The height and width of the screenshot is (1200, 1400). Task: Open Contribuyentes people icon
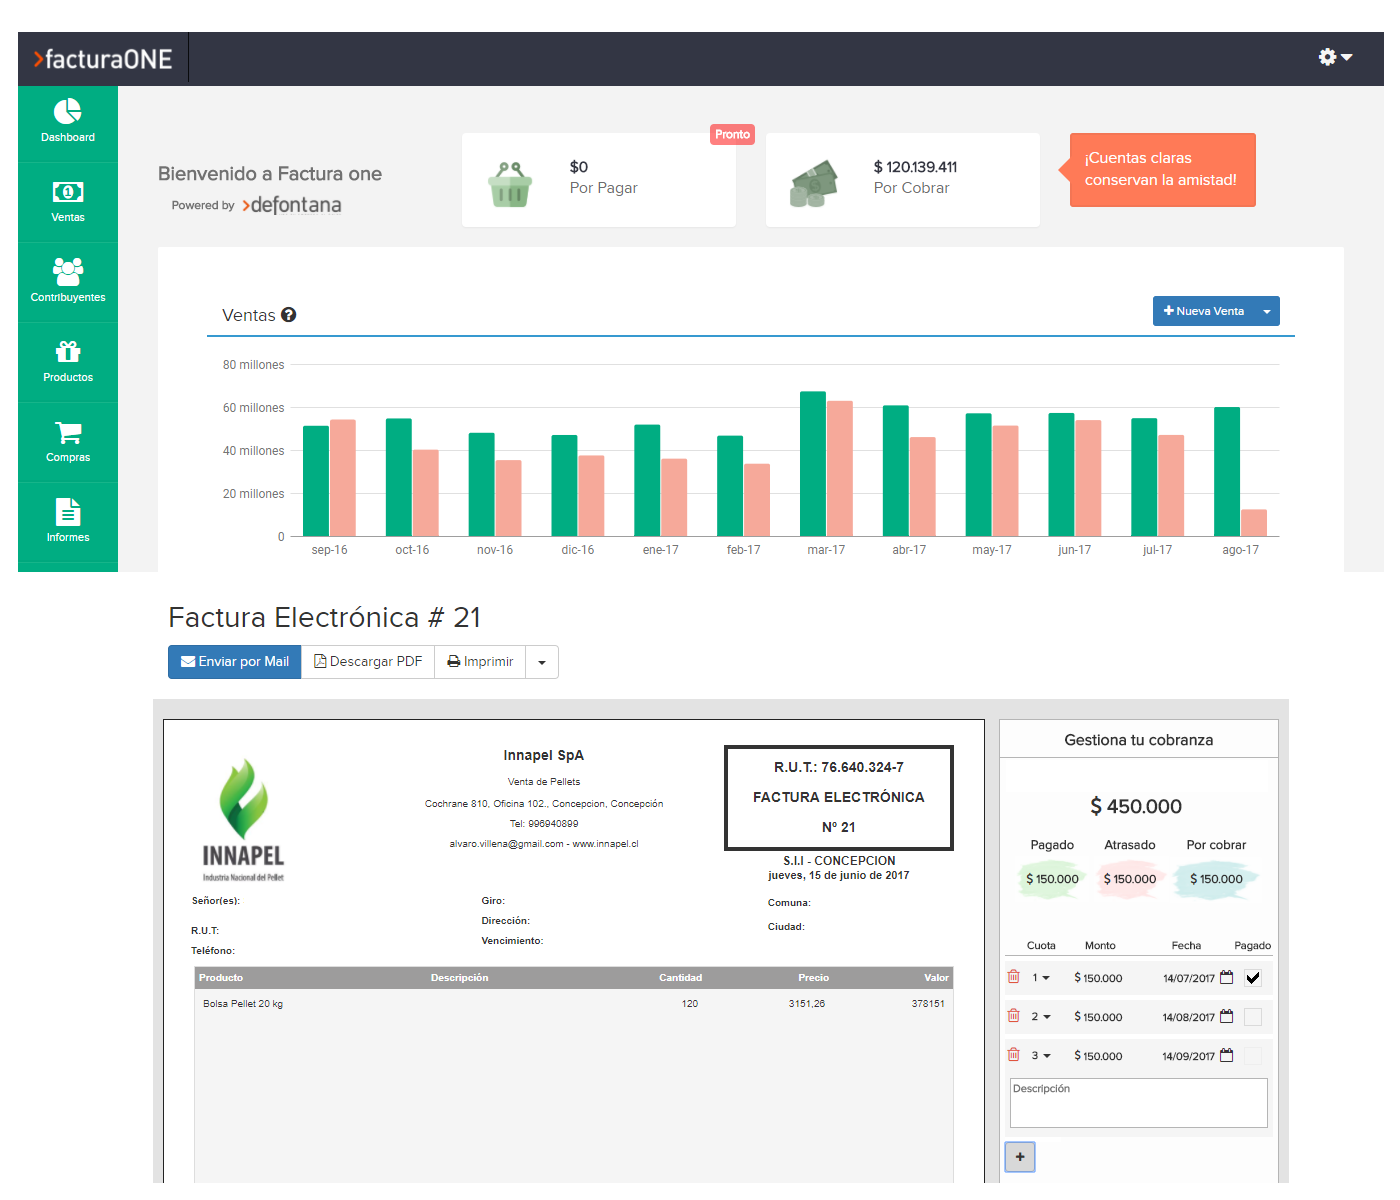pos(67,271)
